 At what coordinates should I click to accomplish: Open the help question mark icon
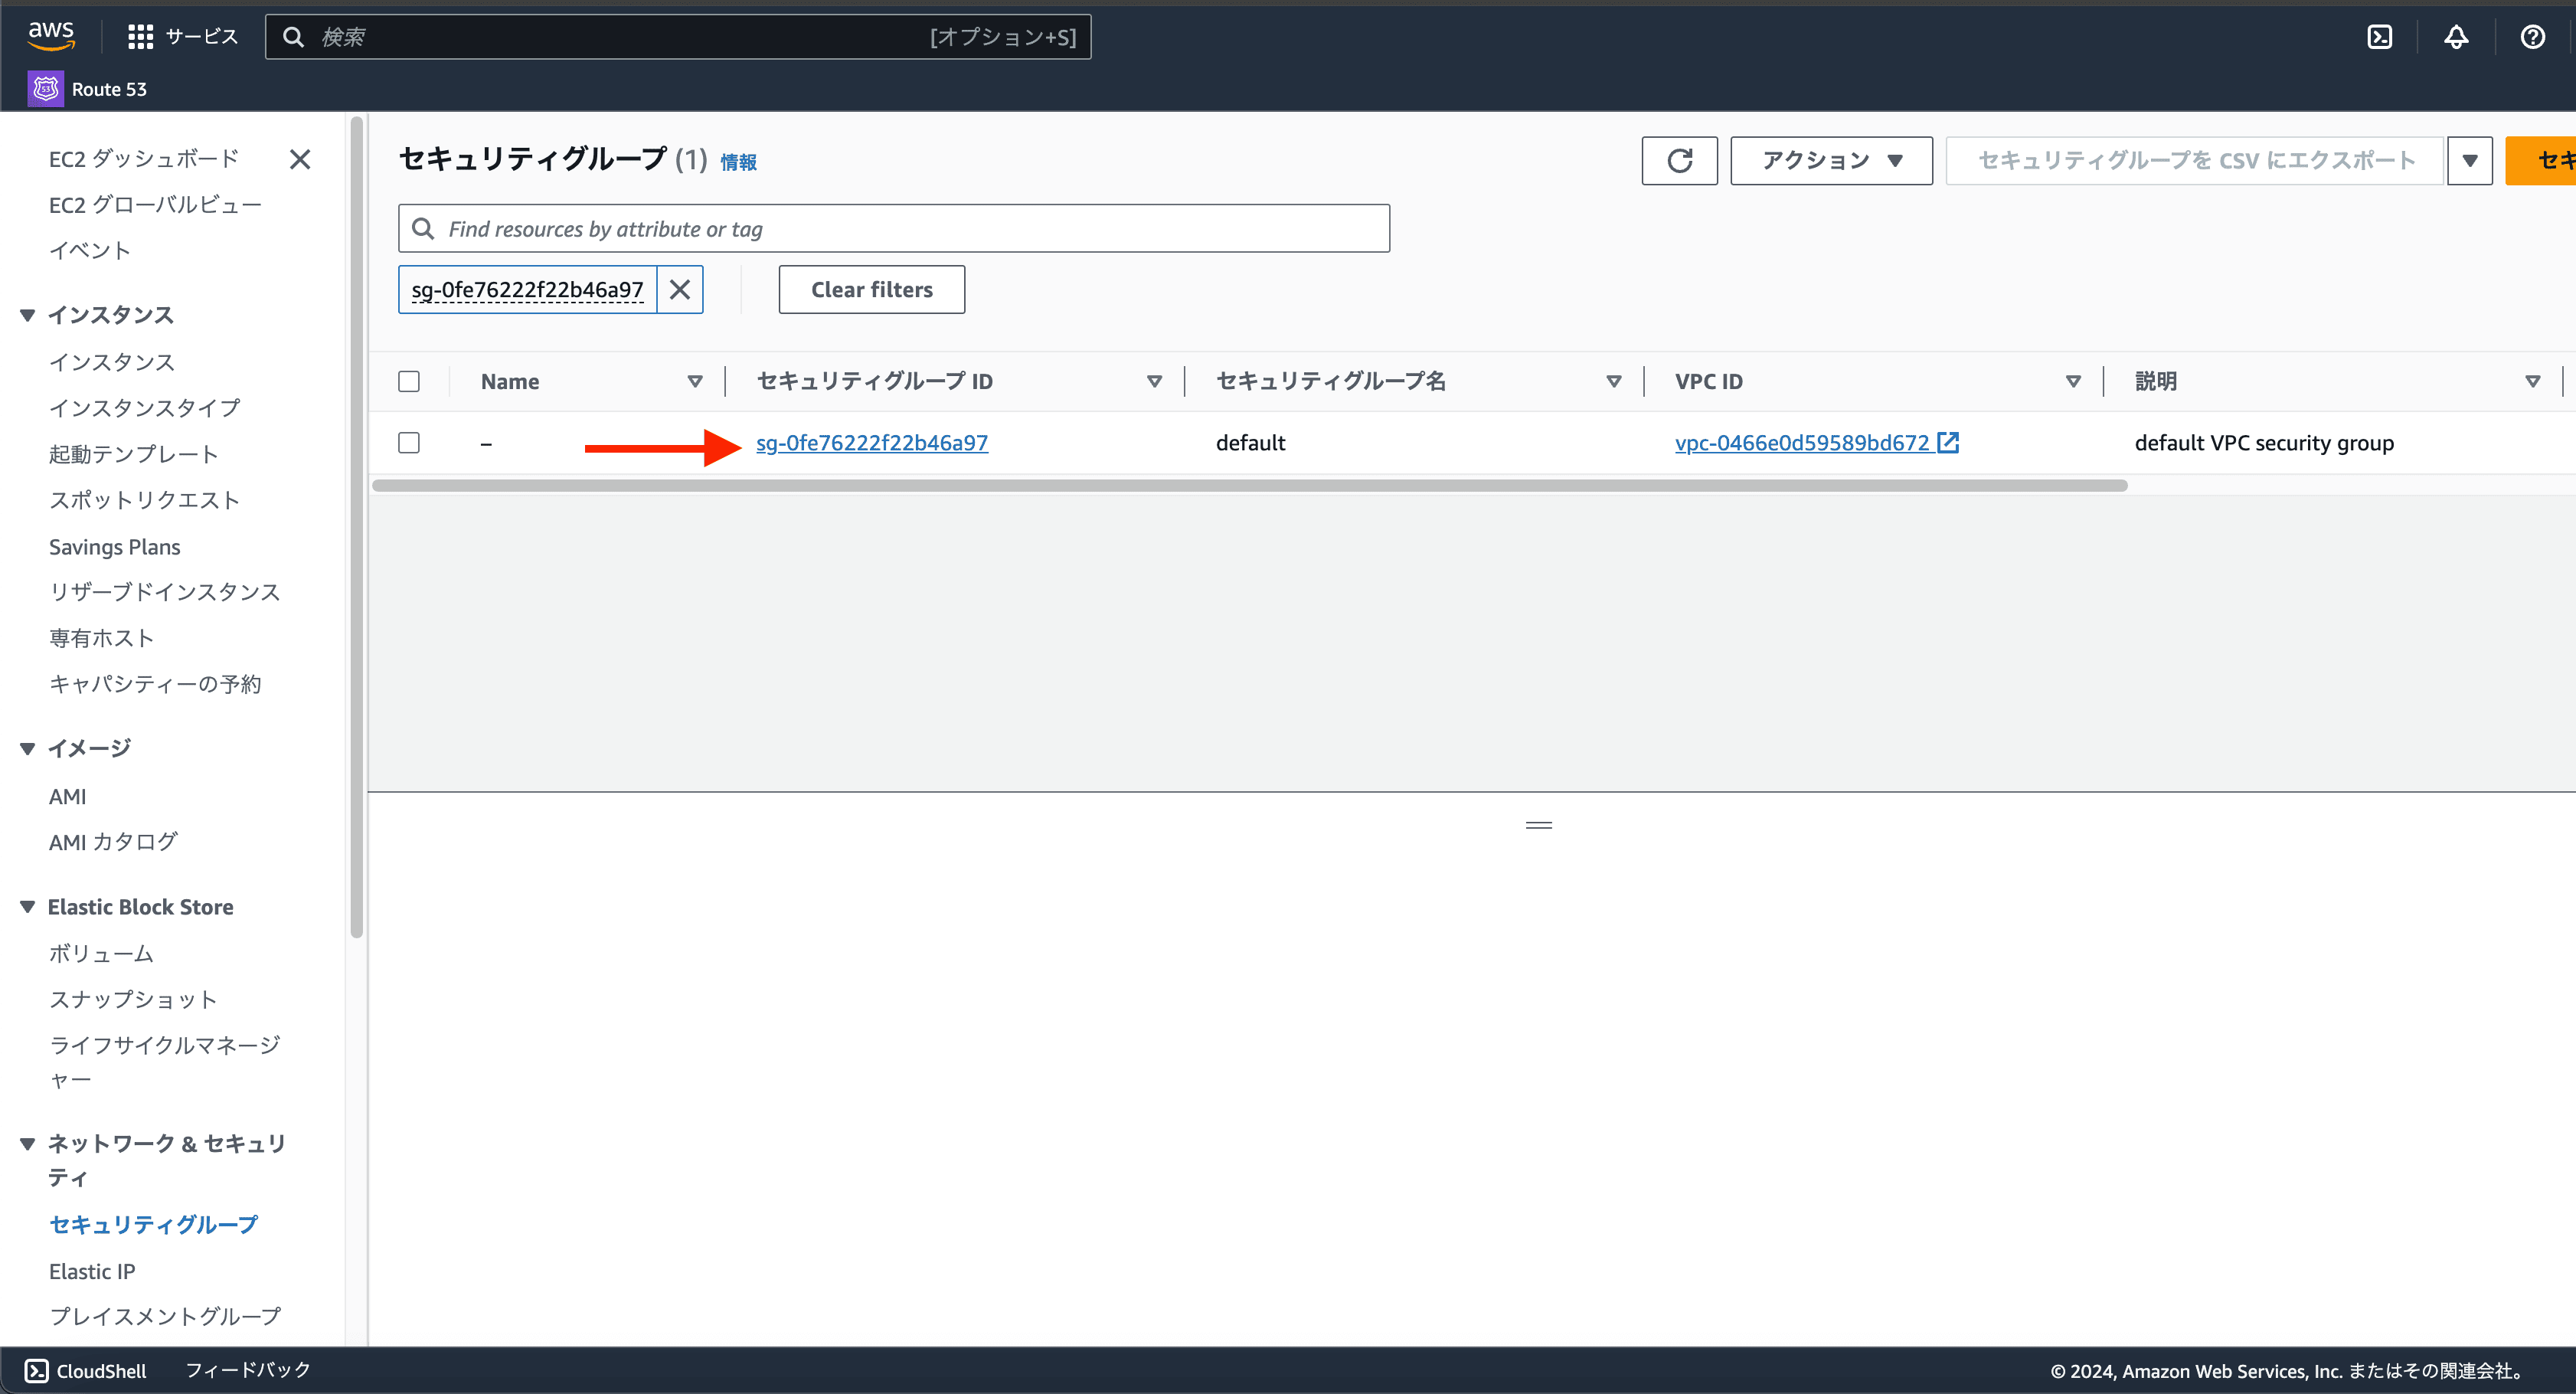click(2533, 37)
